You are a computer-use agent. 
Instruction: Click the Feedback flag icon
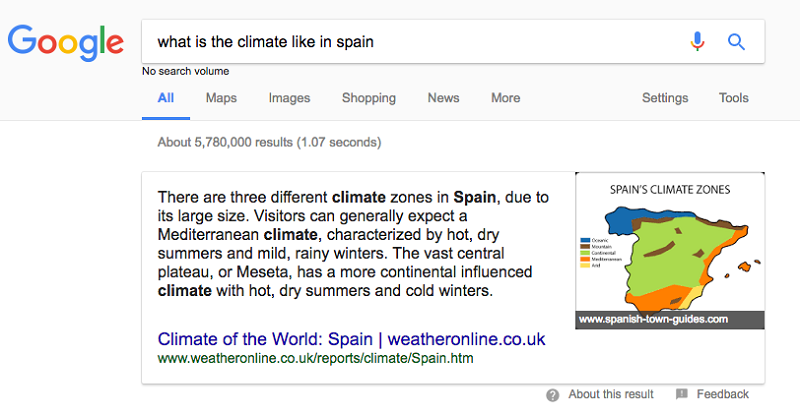click(682, 394)
